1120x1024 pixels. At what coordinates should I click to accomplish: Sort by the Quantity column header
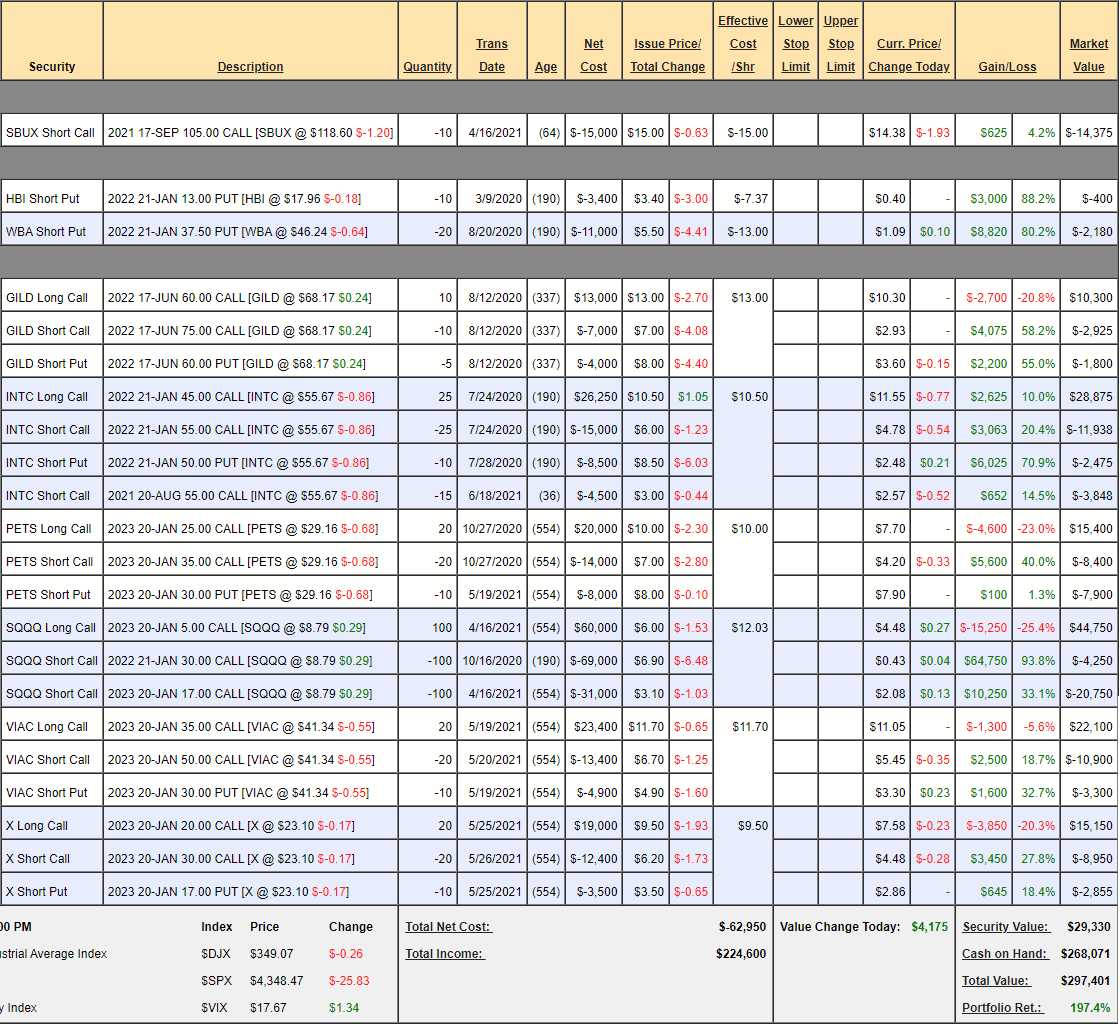[427, 67]
